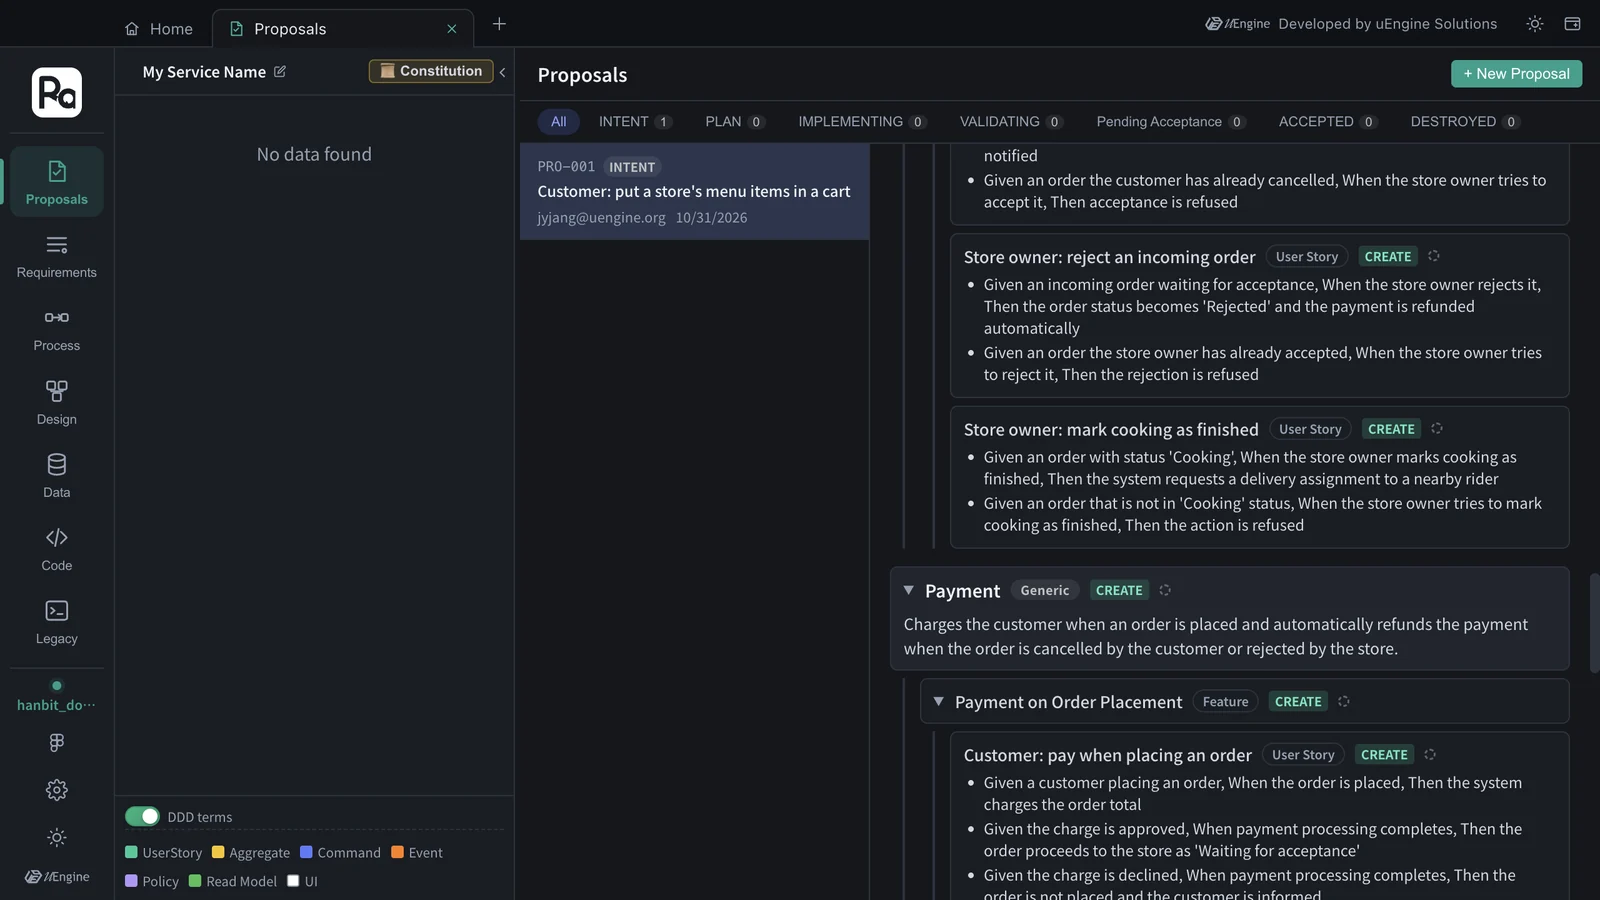The width and height of the screenshot is (1600, 900).
Task: Click the Policy purple legend swatch
Action: point(131,881)
